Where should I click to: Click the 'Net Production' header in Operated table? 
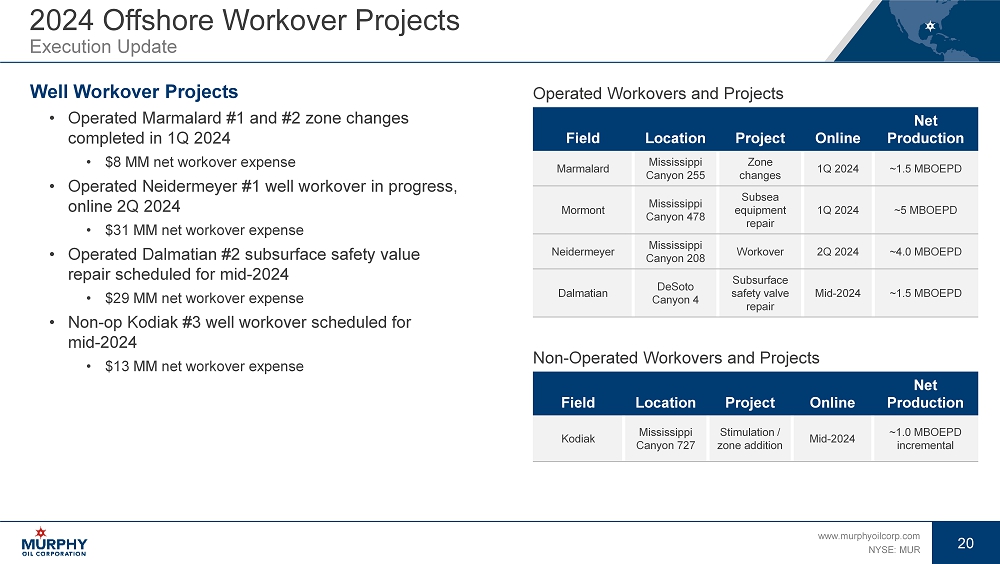(x=925, y=129)
